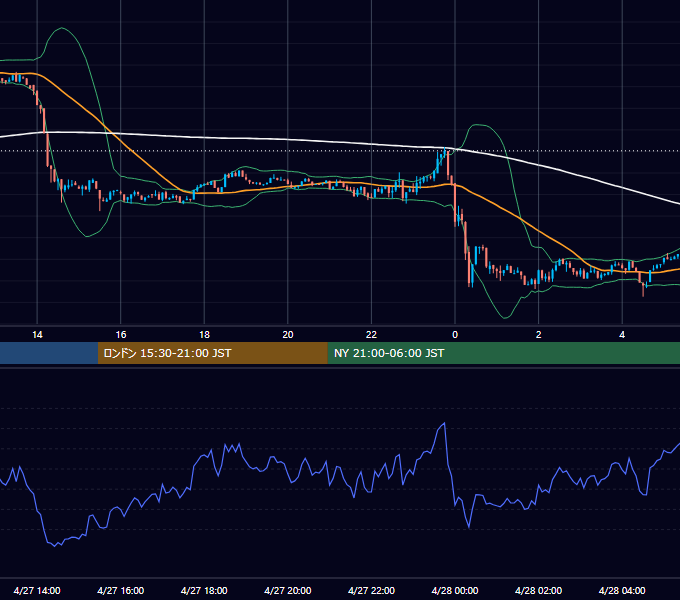Image resolution: width=680 pixels, height=600 pixels.
Task: Click the 4/27 22:00 date label
Action: 371,590
